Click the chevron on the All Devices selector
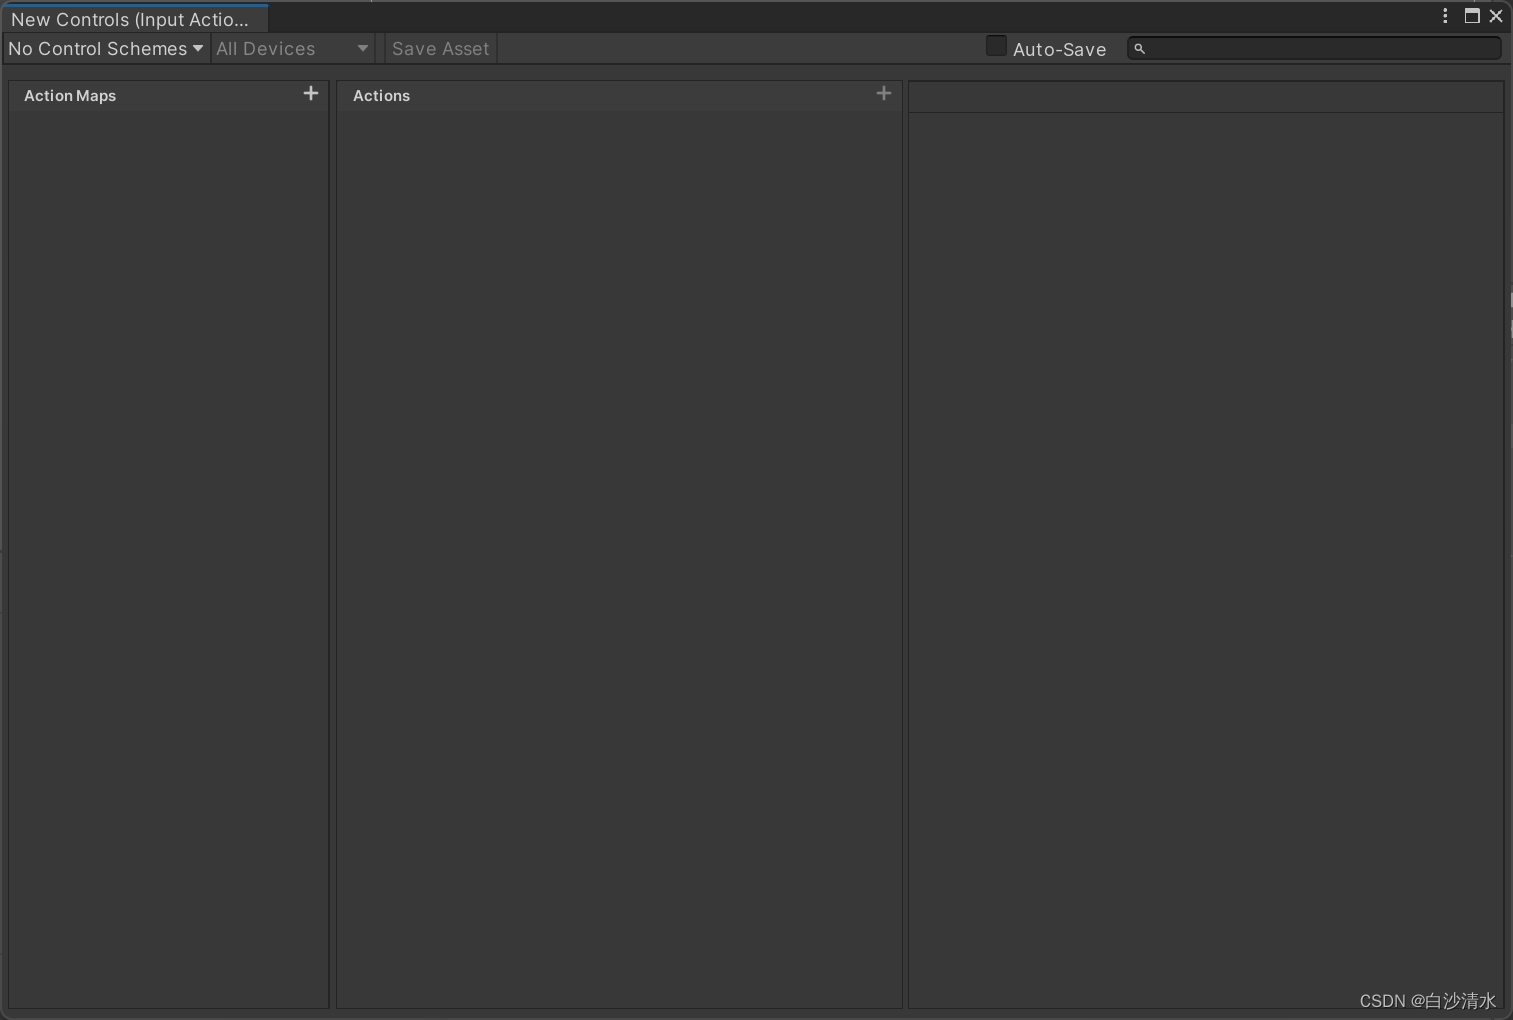1513x1020 pixels. click(x=361, y=48)
